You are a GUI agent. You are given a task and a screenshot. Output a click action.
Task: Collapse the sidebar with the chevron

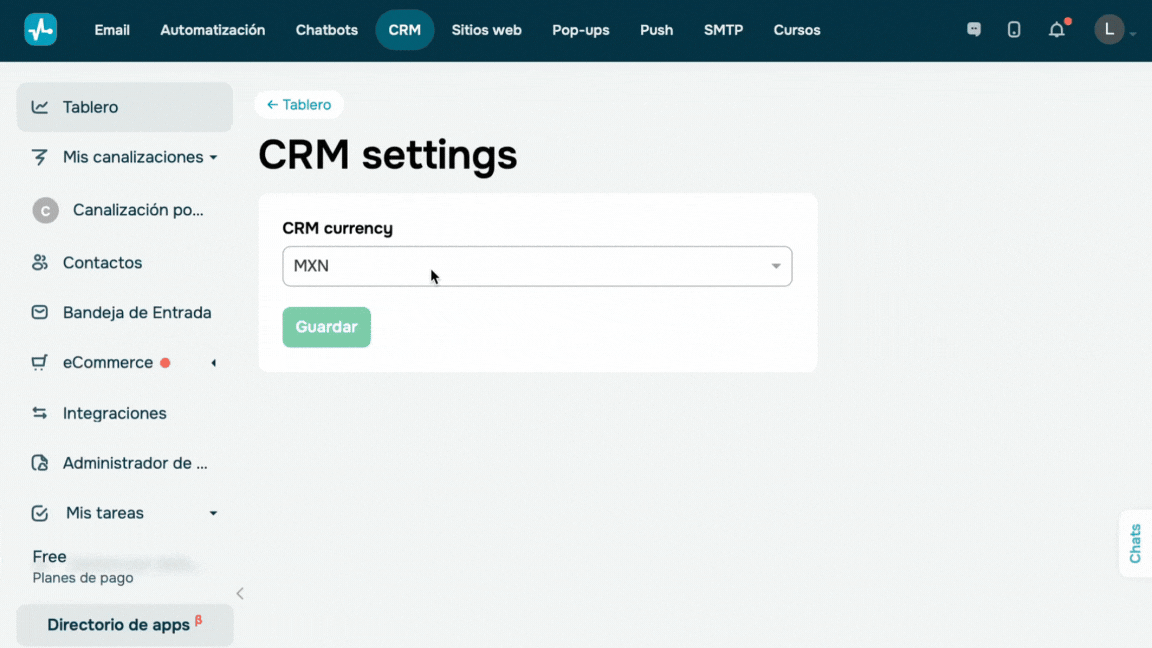[x=240, y=594]
